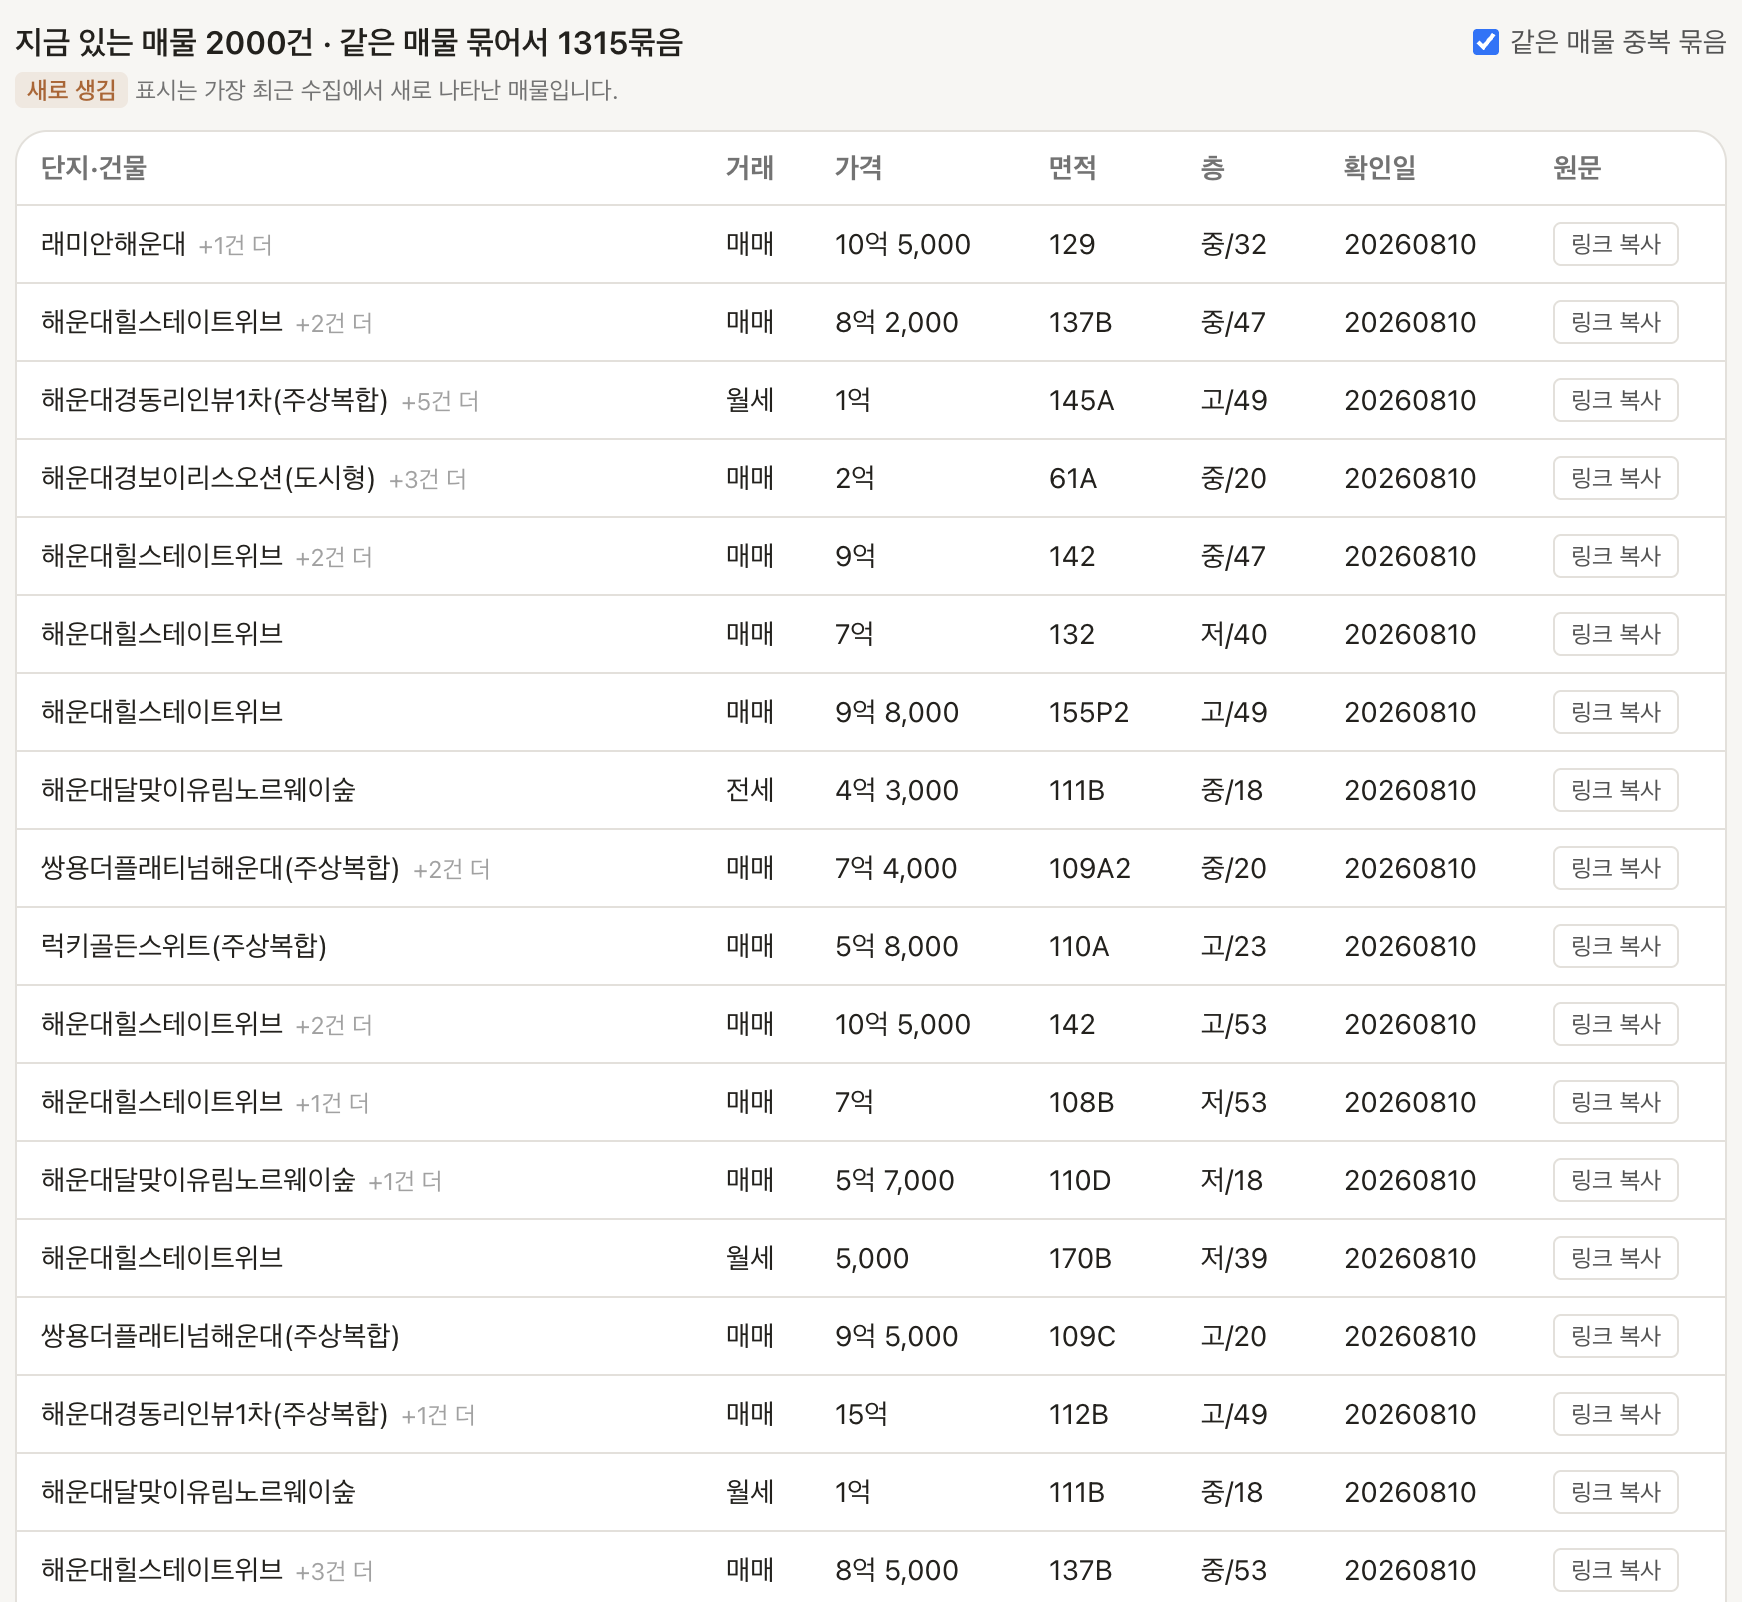Click 링크 복사 for 해운대경보이리스오션(도시형)
Viewport: 1742px width, 1602px height.
[1615, 478]
